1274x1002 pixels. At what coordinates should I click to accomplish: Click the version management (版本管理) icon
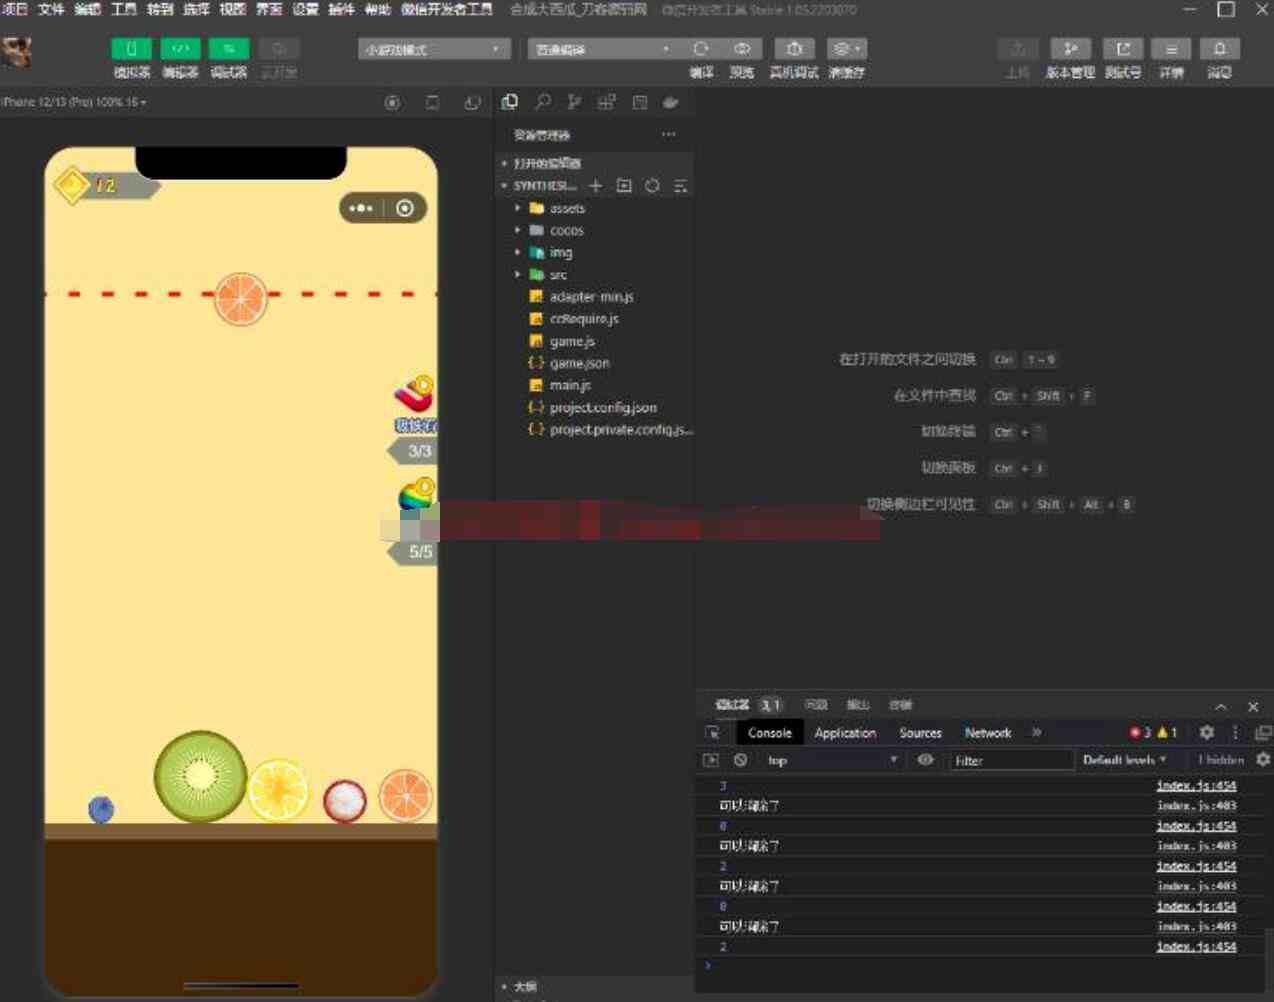(x=1070, y=49)
